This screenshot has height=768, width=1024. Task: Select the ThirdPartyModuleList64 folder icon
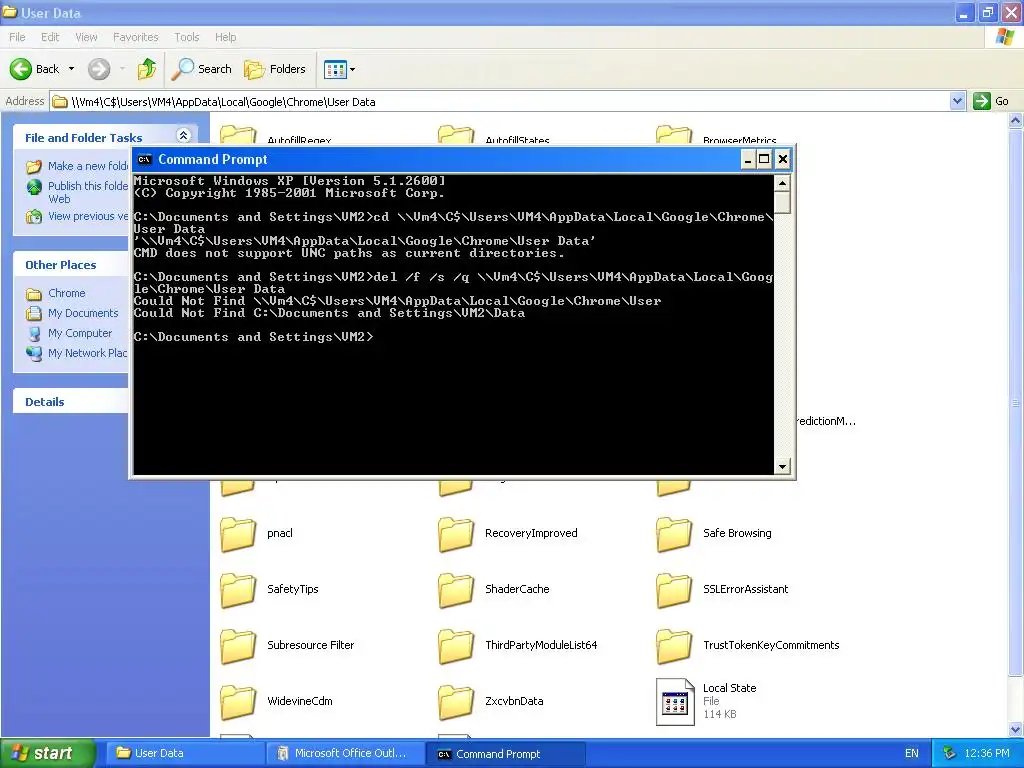pos(455,646)
